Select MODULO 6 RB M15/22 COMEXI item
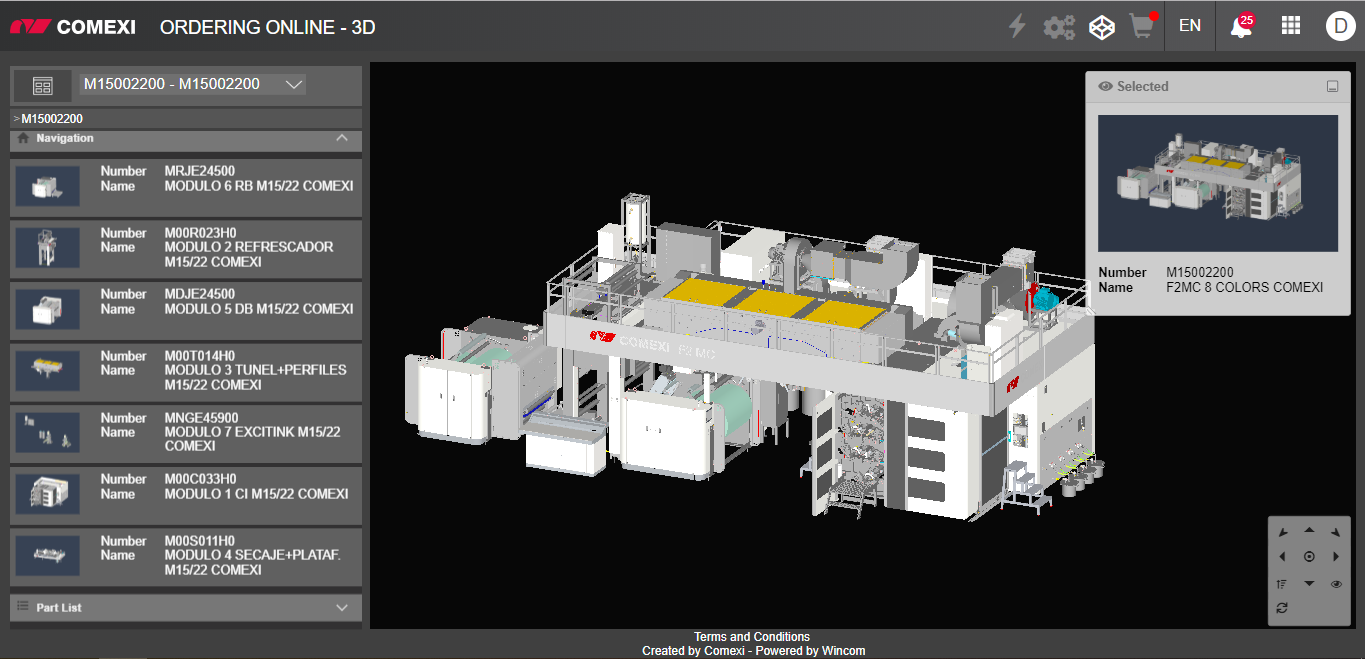The image size is (1365, 659). click(x=186, y=187)
